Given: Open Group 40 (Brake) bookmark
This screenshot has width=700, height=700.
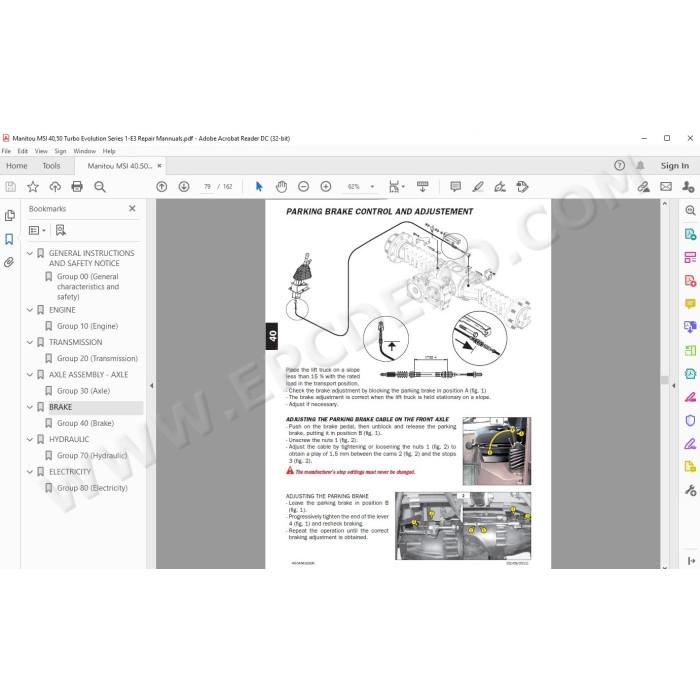Looking at the screenshot, I should tap(85, 423).
